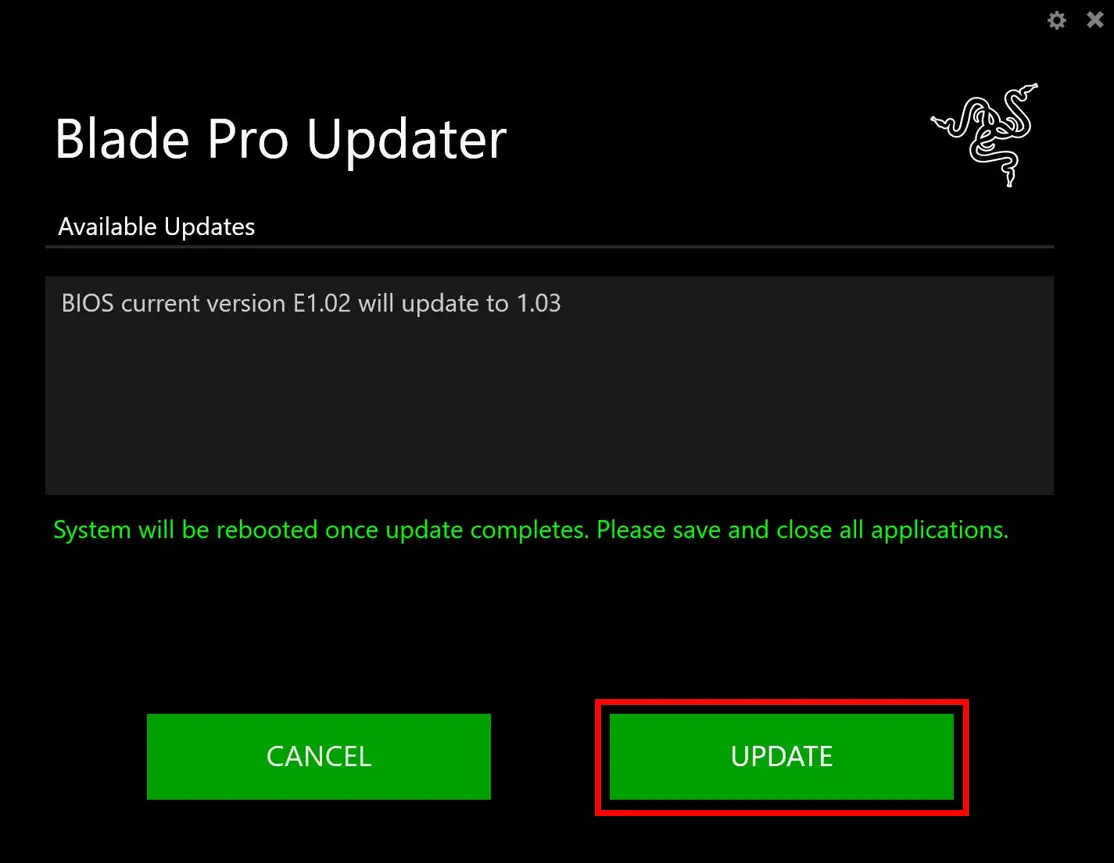This screenshot has height=863, width=1114.
Task: Open settings via the gear icon
Action: [1056, 20]
